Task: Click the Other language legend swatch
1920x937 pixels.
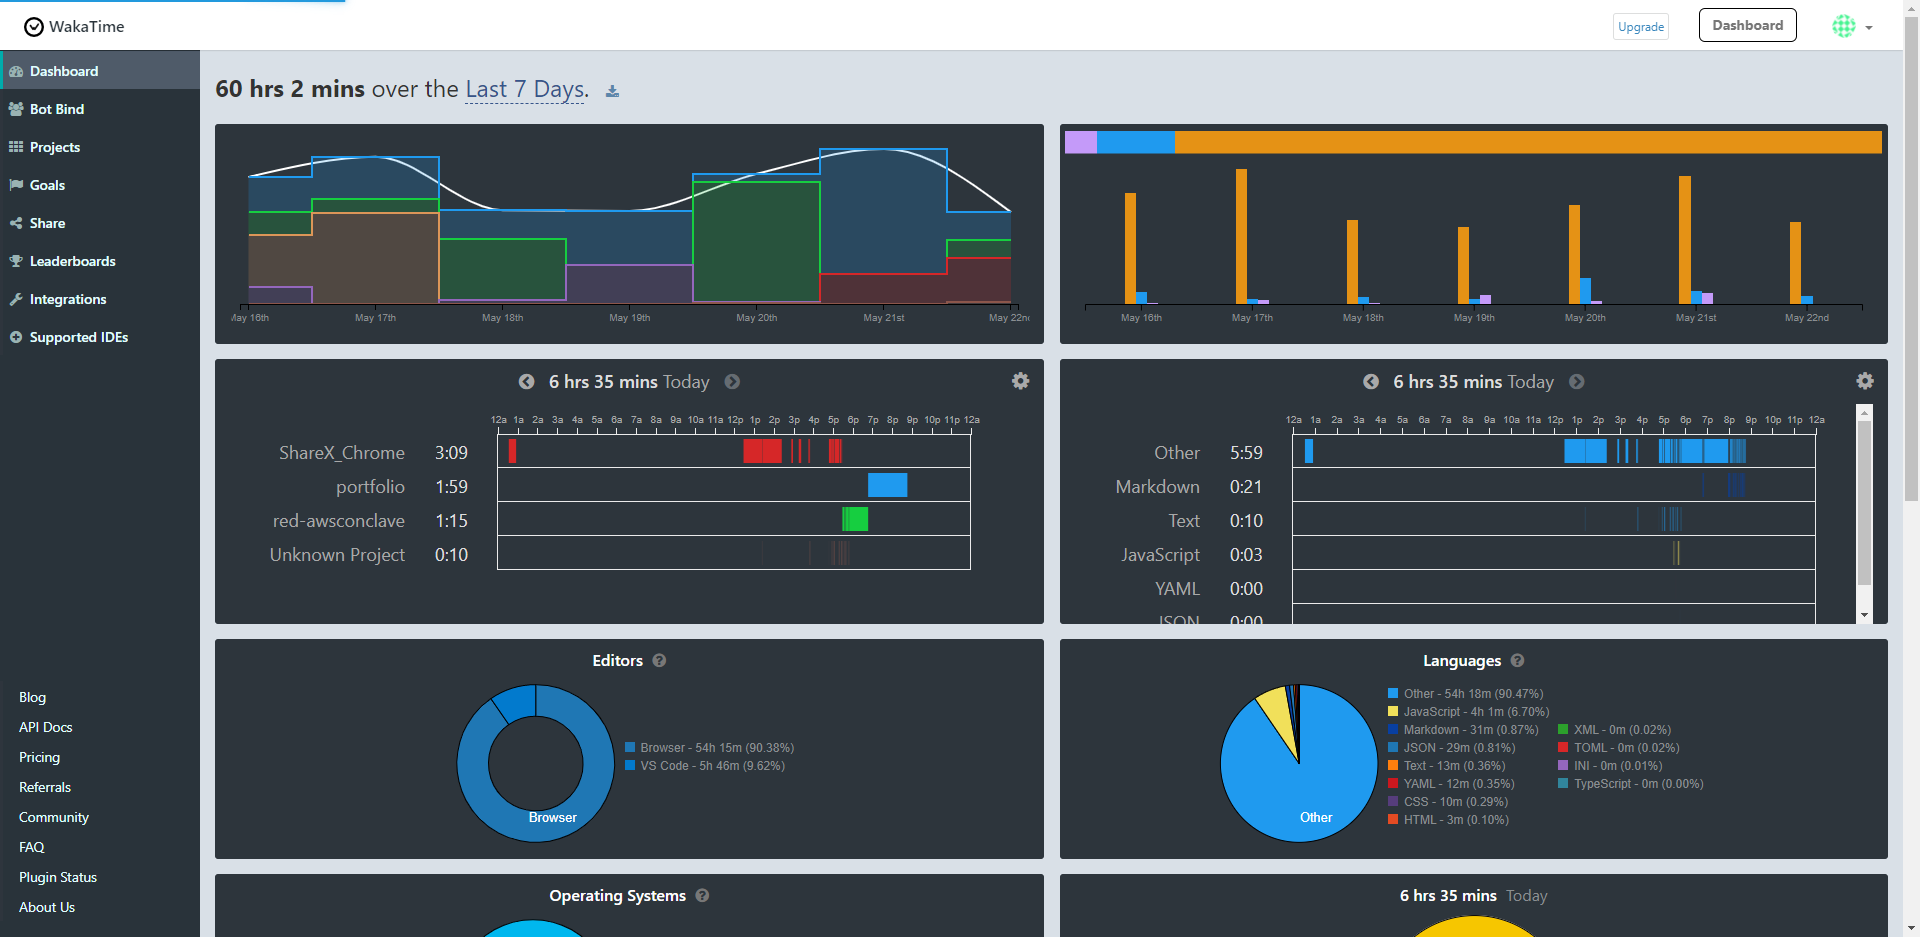Action: [x=1393, y=693]
